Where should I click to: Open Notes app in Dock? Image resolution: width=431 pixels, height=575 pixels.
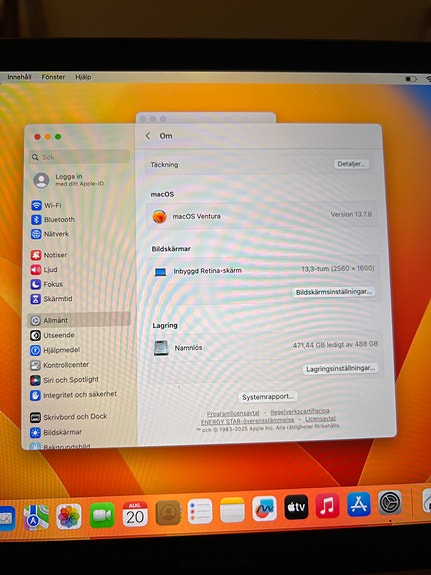pyautogui.click(x=232, y=510)
